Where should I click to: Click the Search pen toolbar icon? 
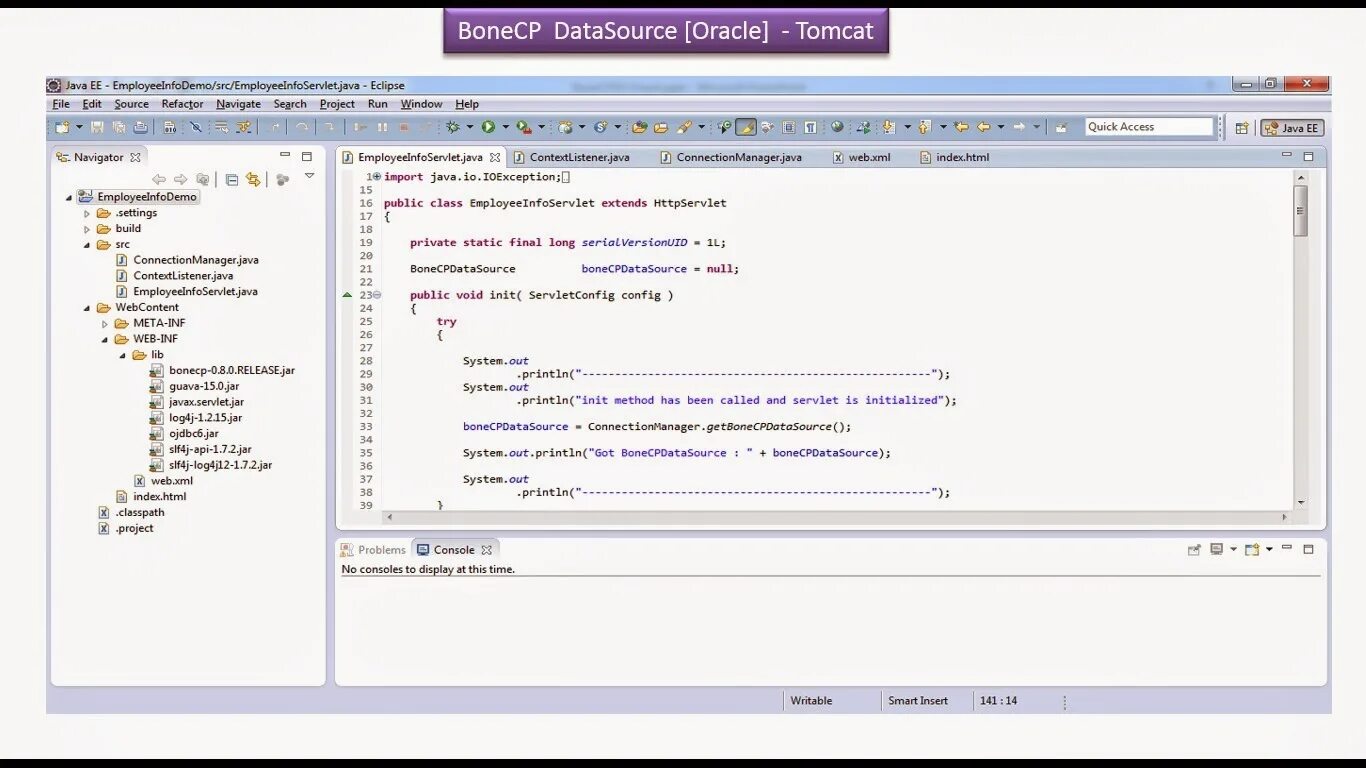point(684,127)
